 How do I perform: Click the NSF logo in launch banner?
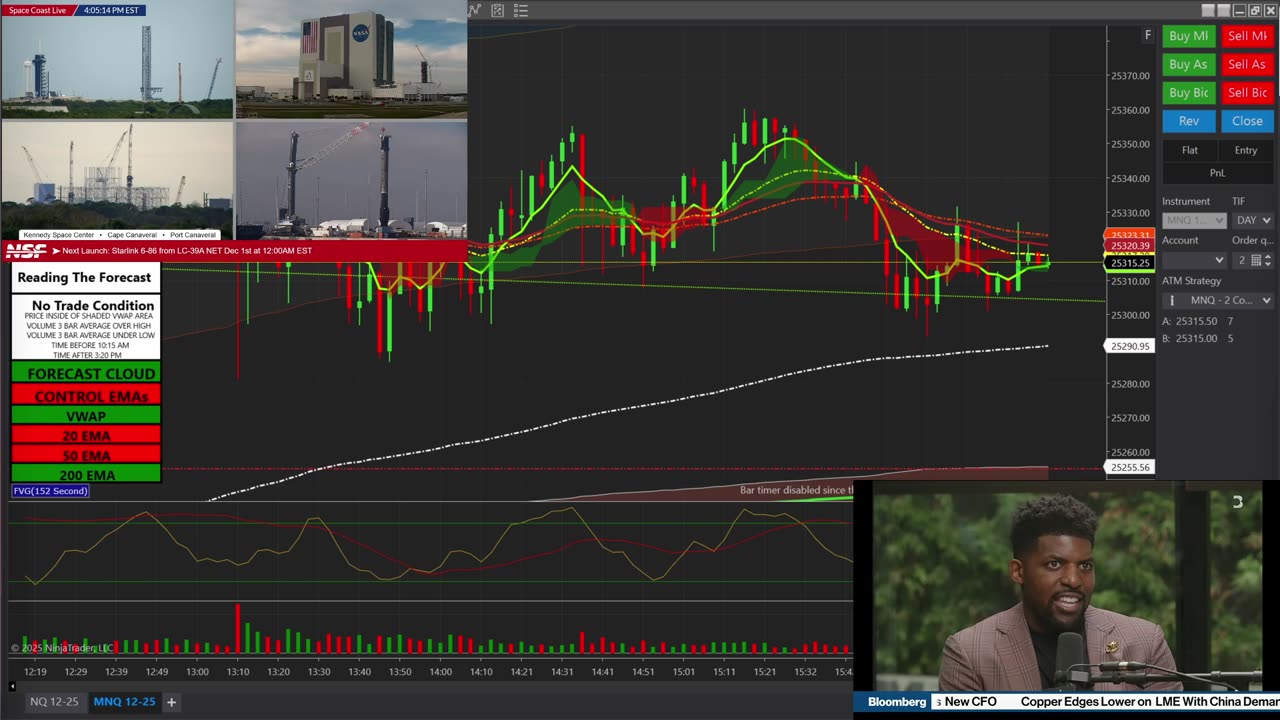[x=26, y=251]
